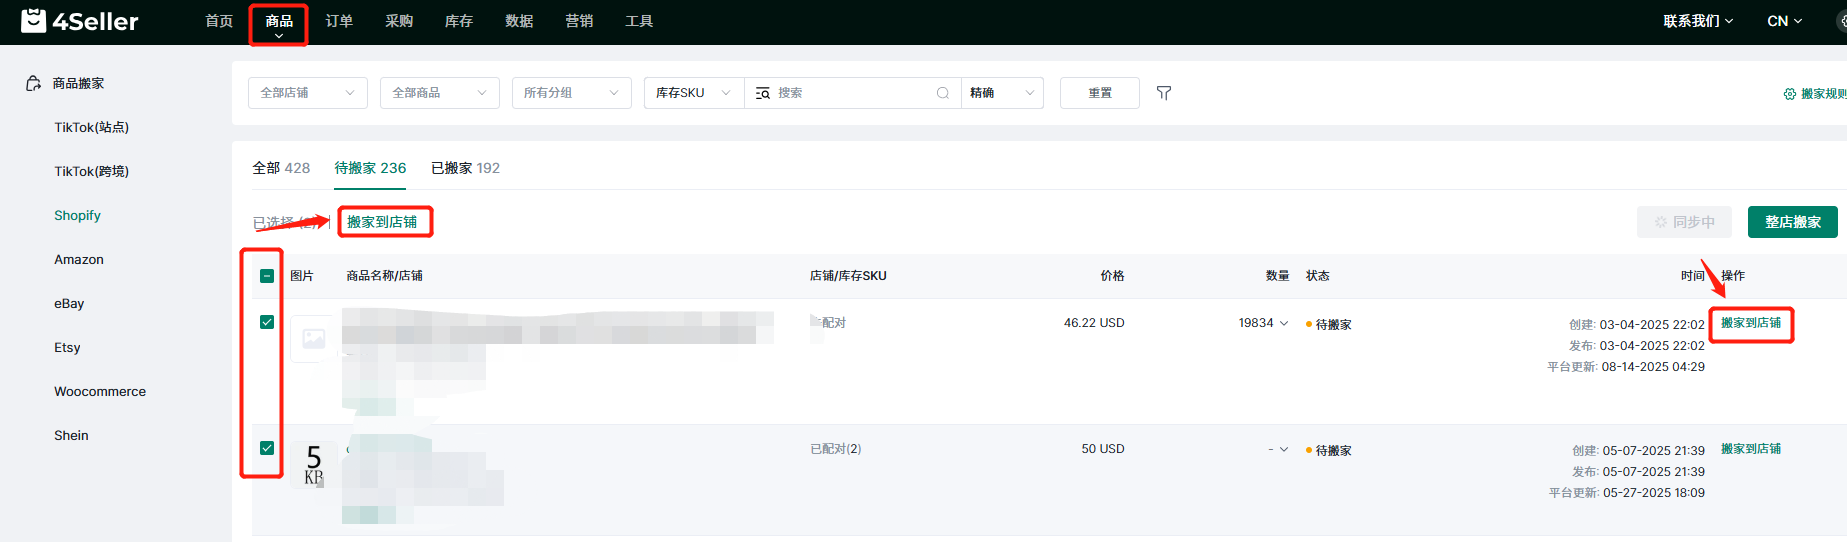Open the 全部店铺 dropdown

(x=307, y=93)
